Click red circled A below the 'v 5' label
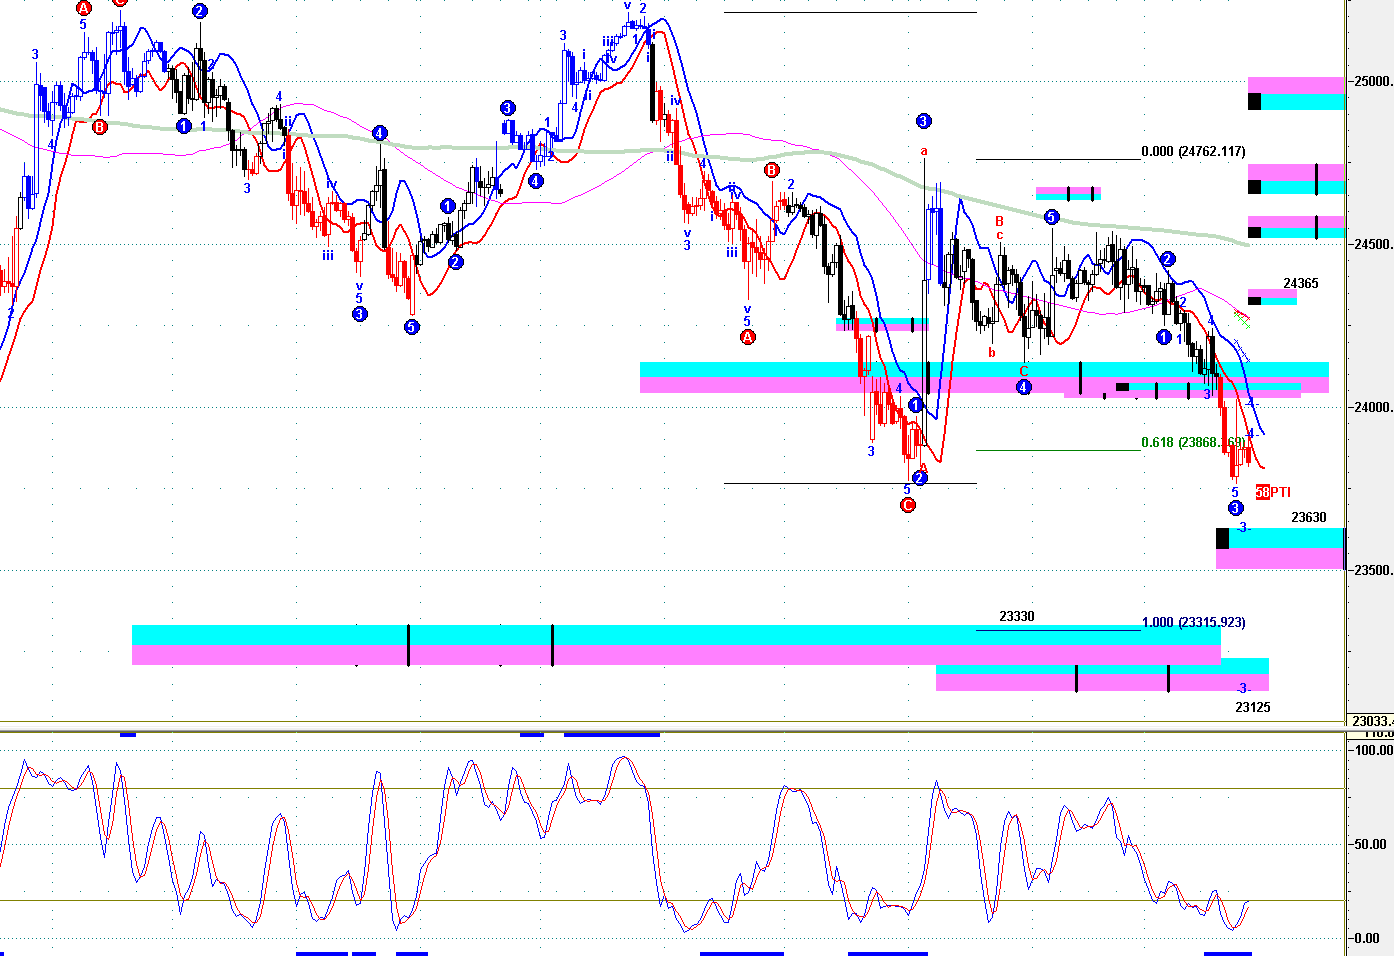 click(x=747, y=337)
